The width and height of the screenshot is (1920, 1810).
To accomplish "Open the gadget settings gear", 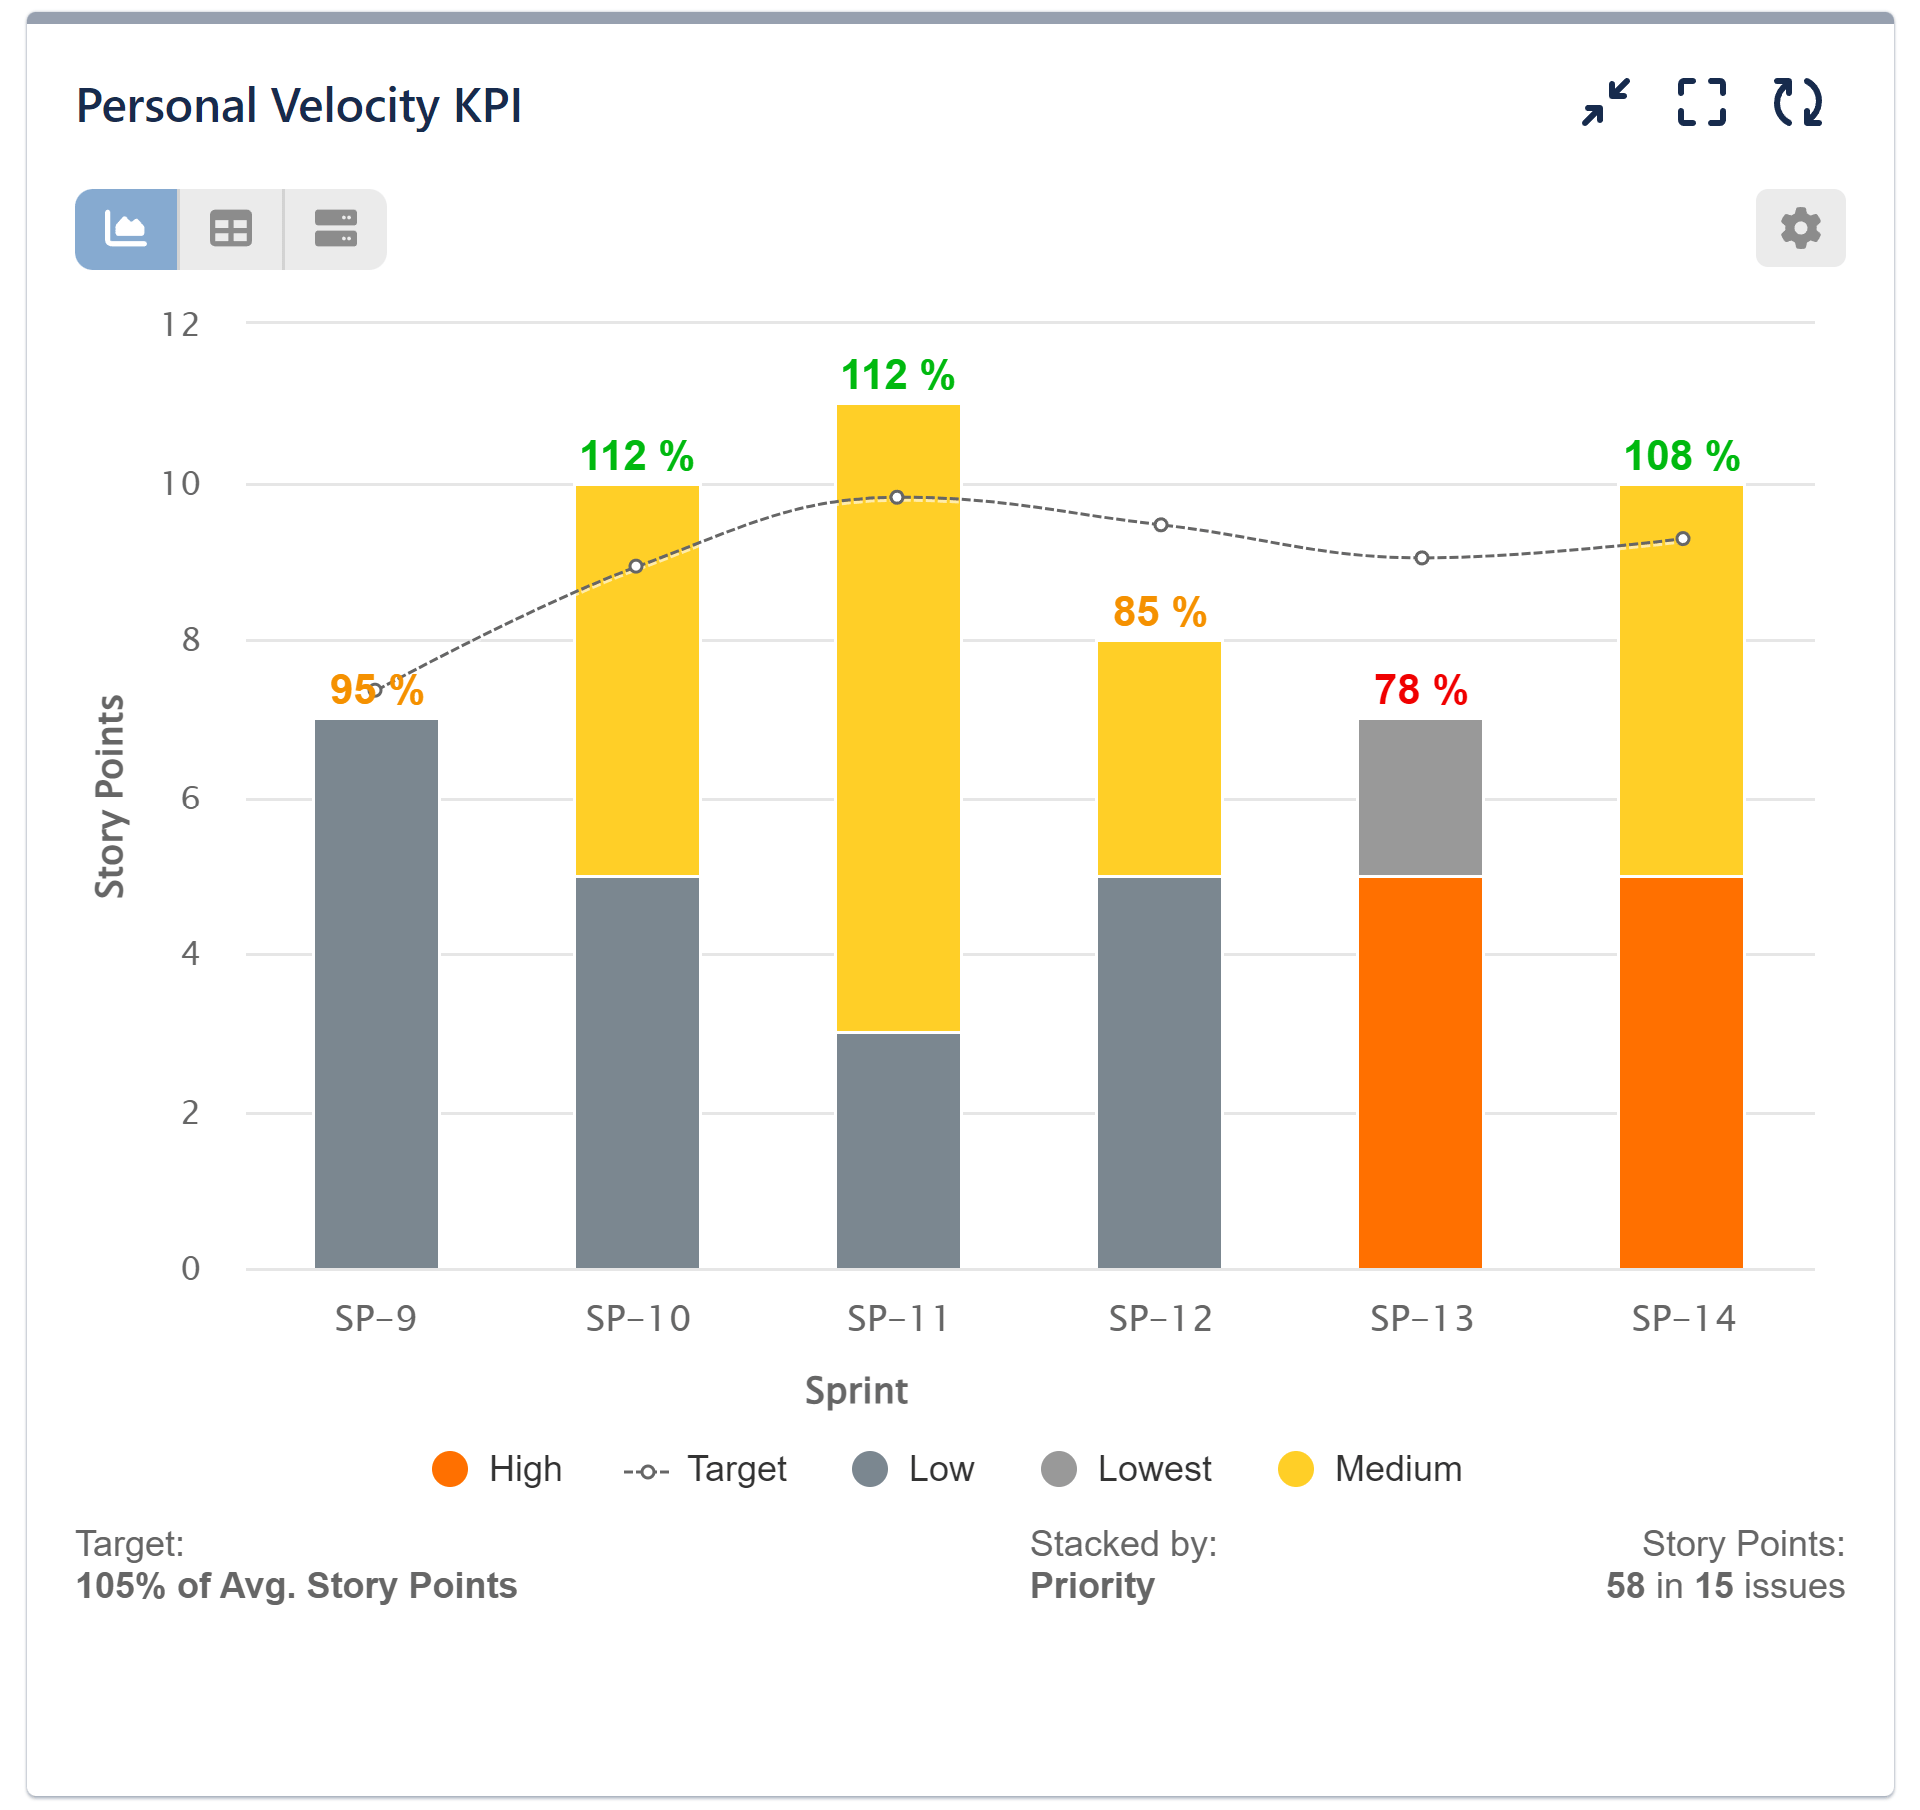I will click(1800, 229).
